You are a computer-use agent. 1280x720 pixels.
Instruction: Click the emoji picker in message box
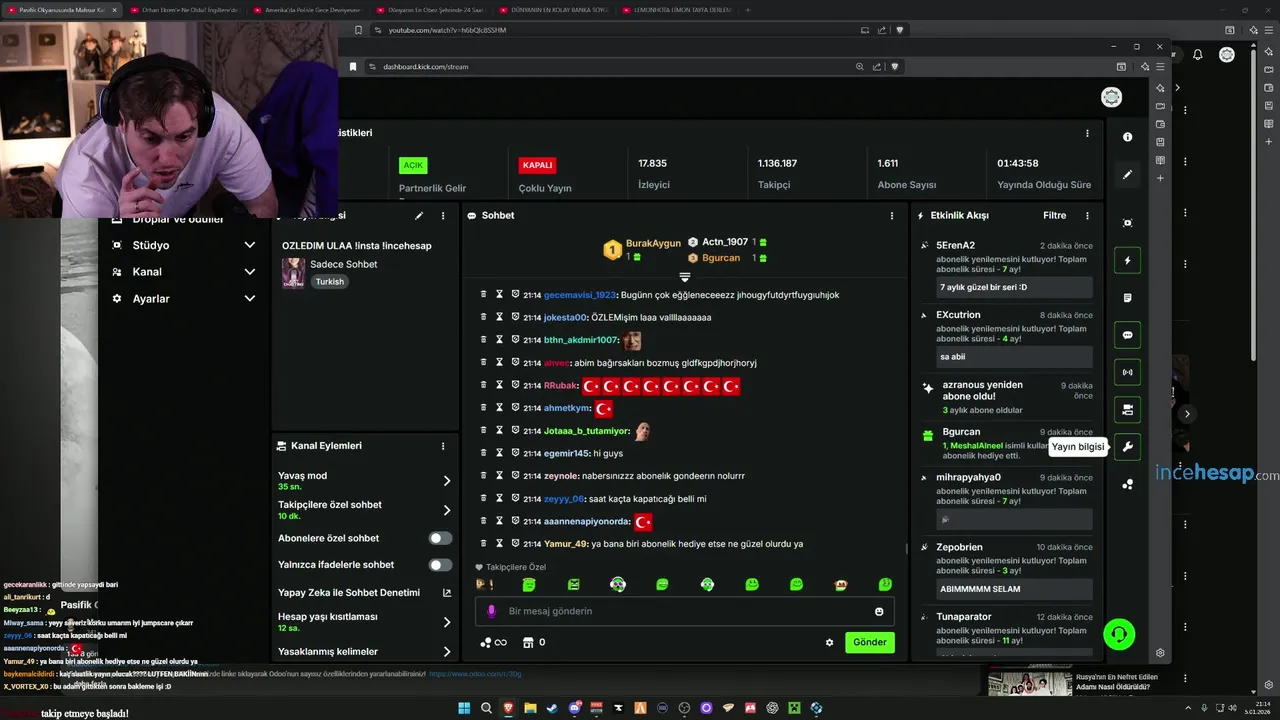[879, 611]
